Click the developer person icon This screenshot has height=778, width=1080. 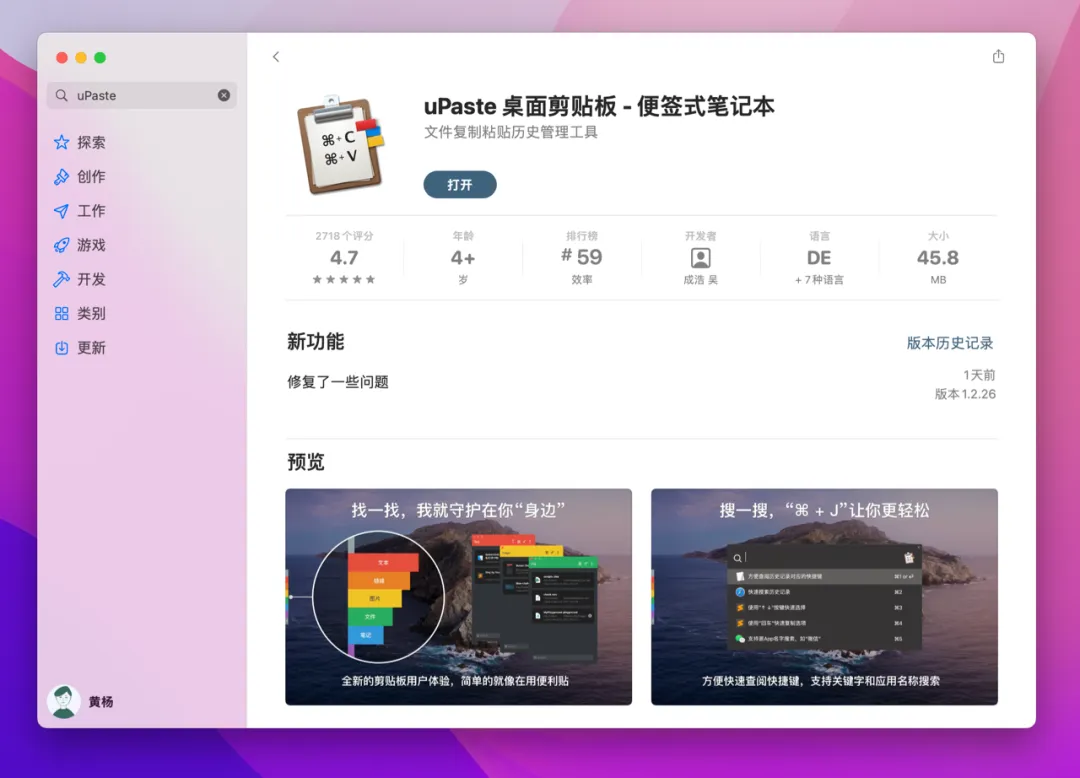click(x=700, y=258)
